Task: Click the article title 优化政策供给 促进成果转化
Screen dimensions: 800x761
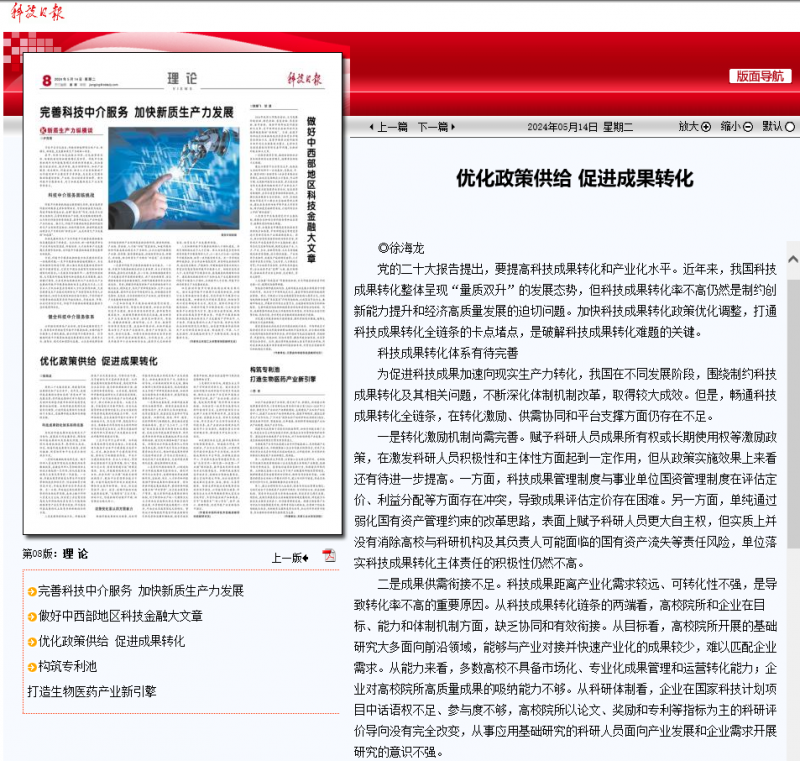Action: point(575,179)
